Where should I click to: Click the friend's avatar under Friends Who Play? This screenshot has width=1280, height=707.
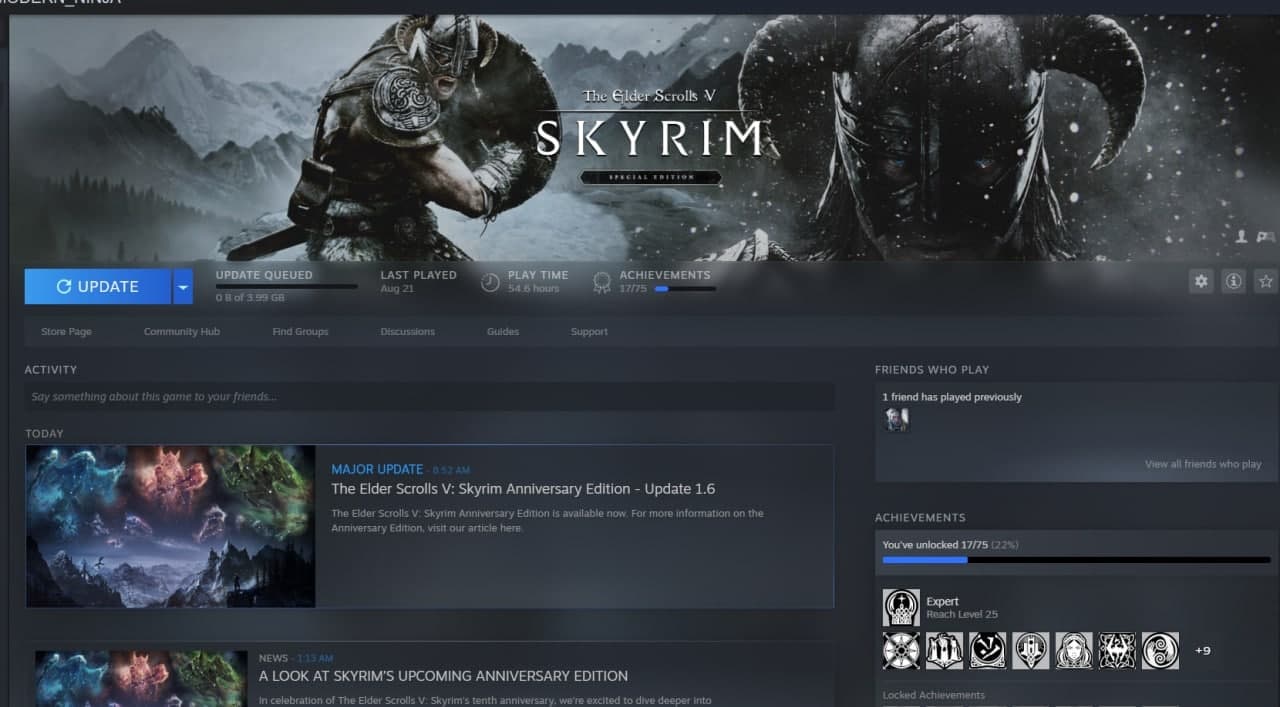[897, 420]
